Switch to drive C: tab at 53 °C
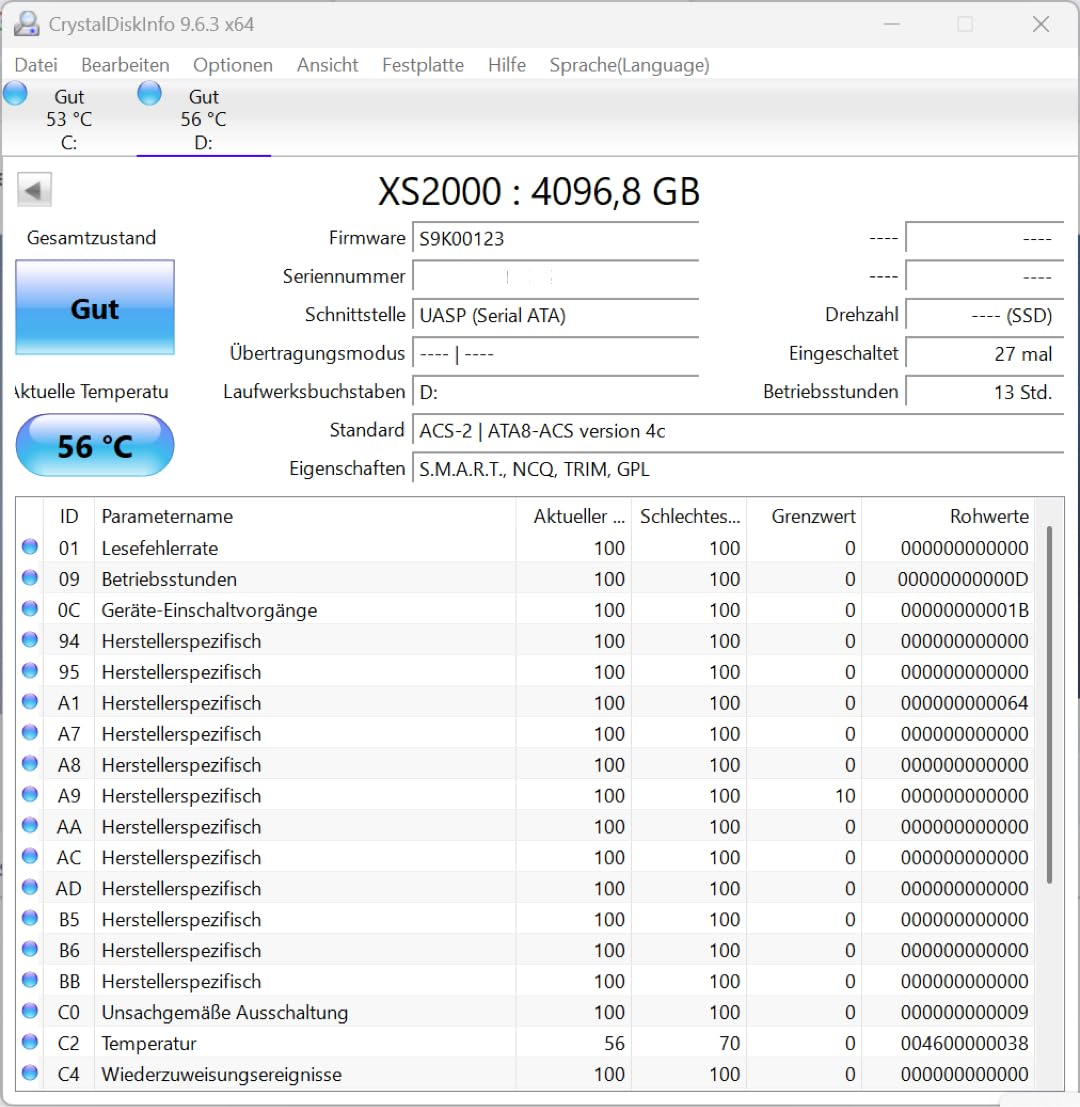 click(68, 119)
